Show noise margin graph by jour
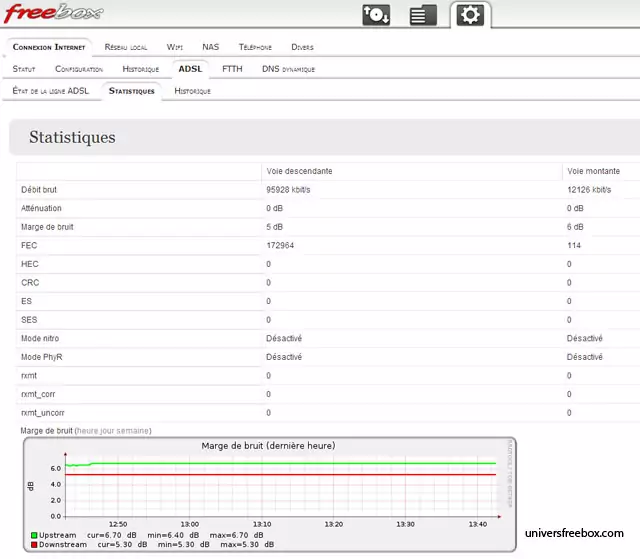Image resolution: width=640 pixels, height=559 pixels. pyautogui.click(x=106, y=430)
